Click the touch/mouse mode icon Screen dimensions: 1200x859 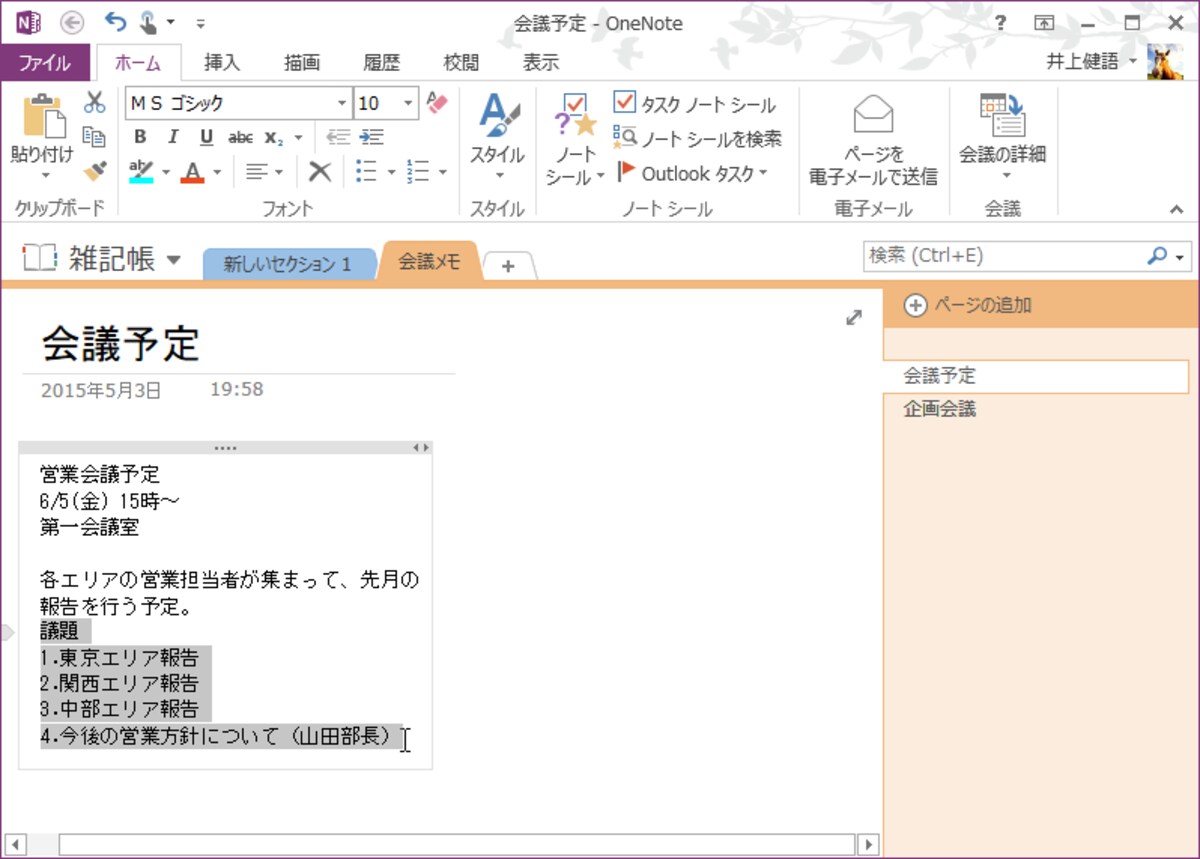click(148, 22)
